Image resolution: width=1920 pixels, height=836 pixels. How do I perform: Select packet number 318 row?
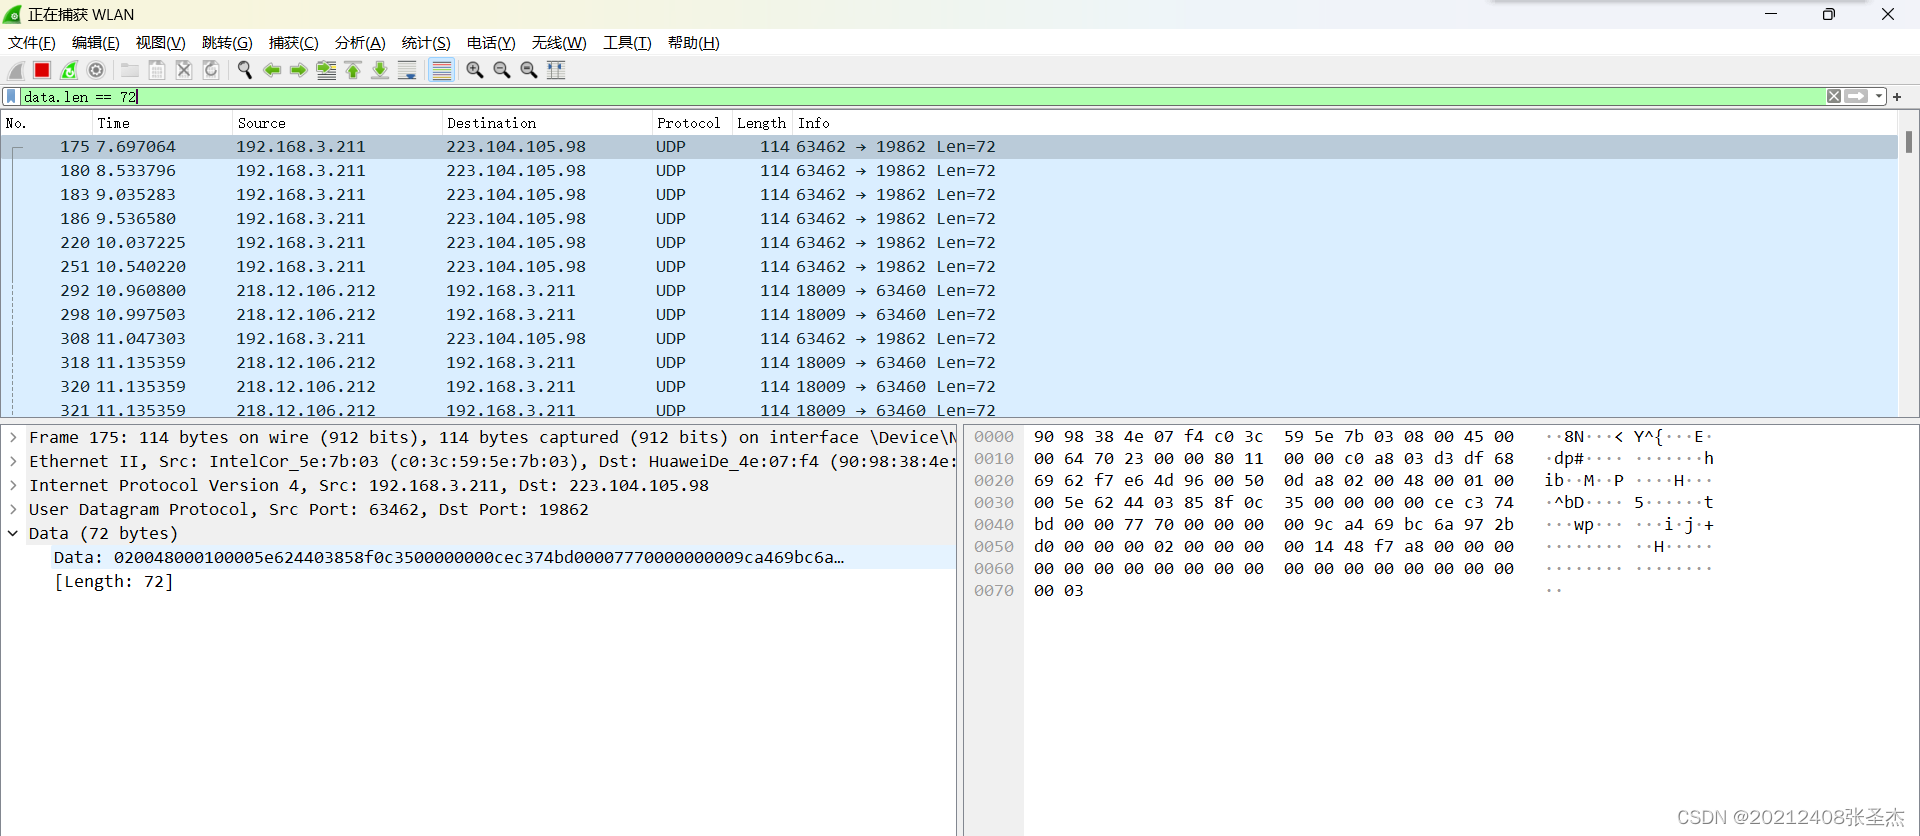(x=949, y=362)
